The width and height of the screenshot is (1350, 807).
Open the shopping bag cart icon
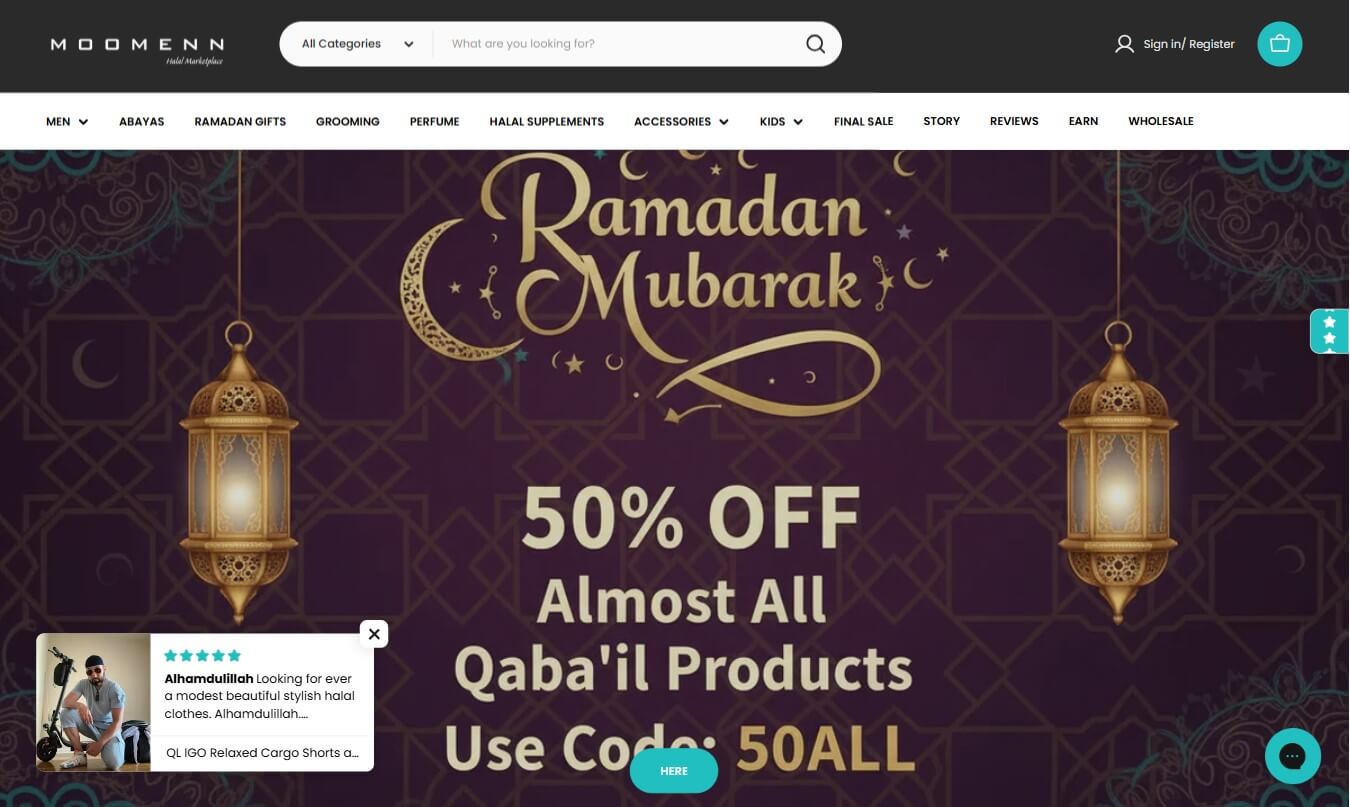(x=1279, y=44)
